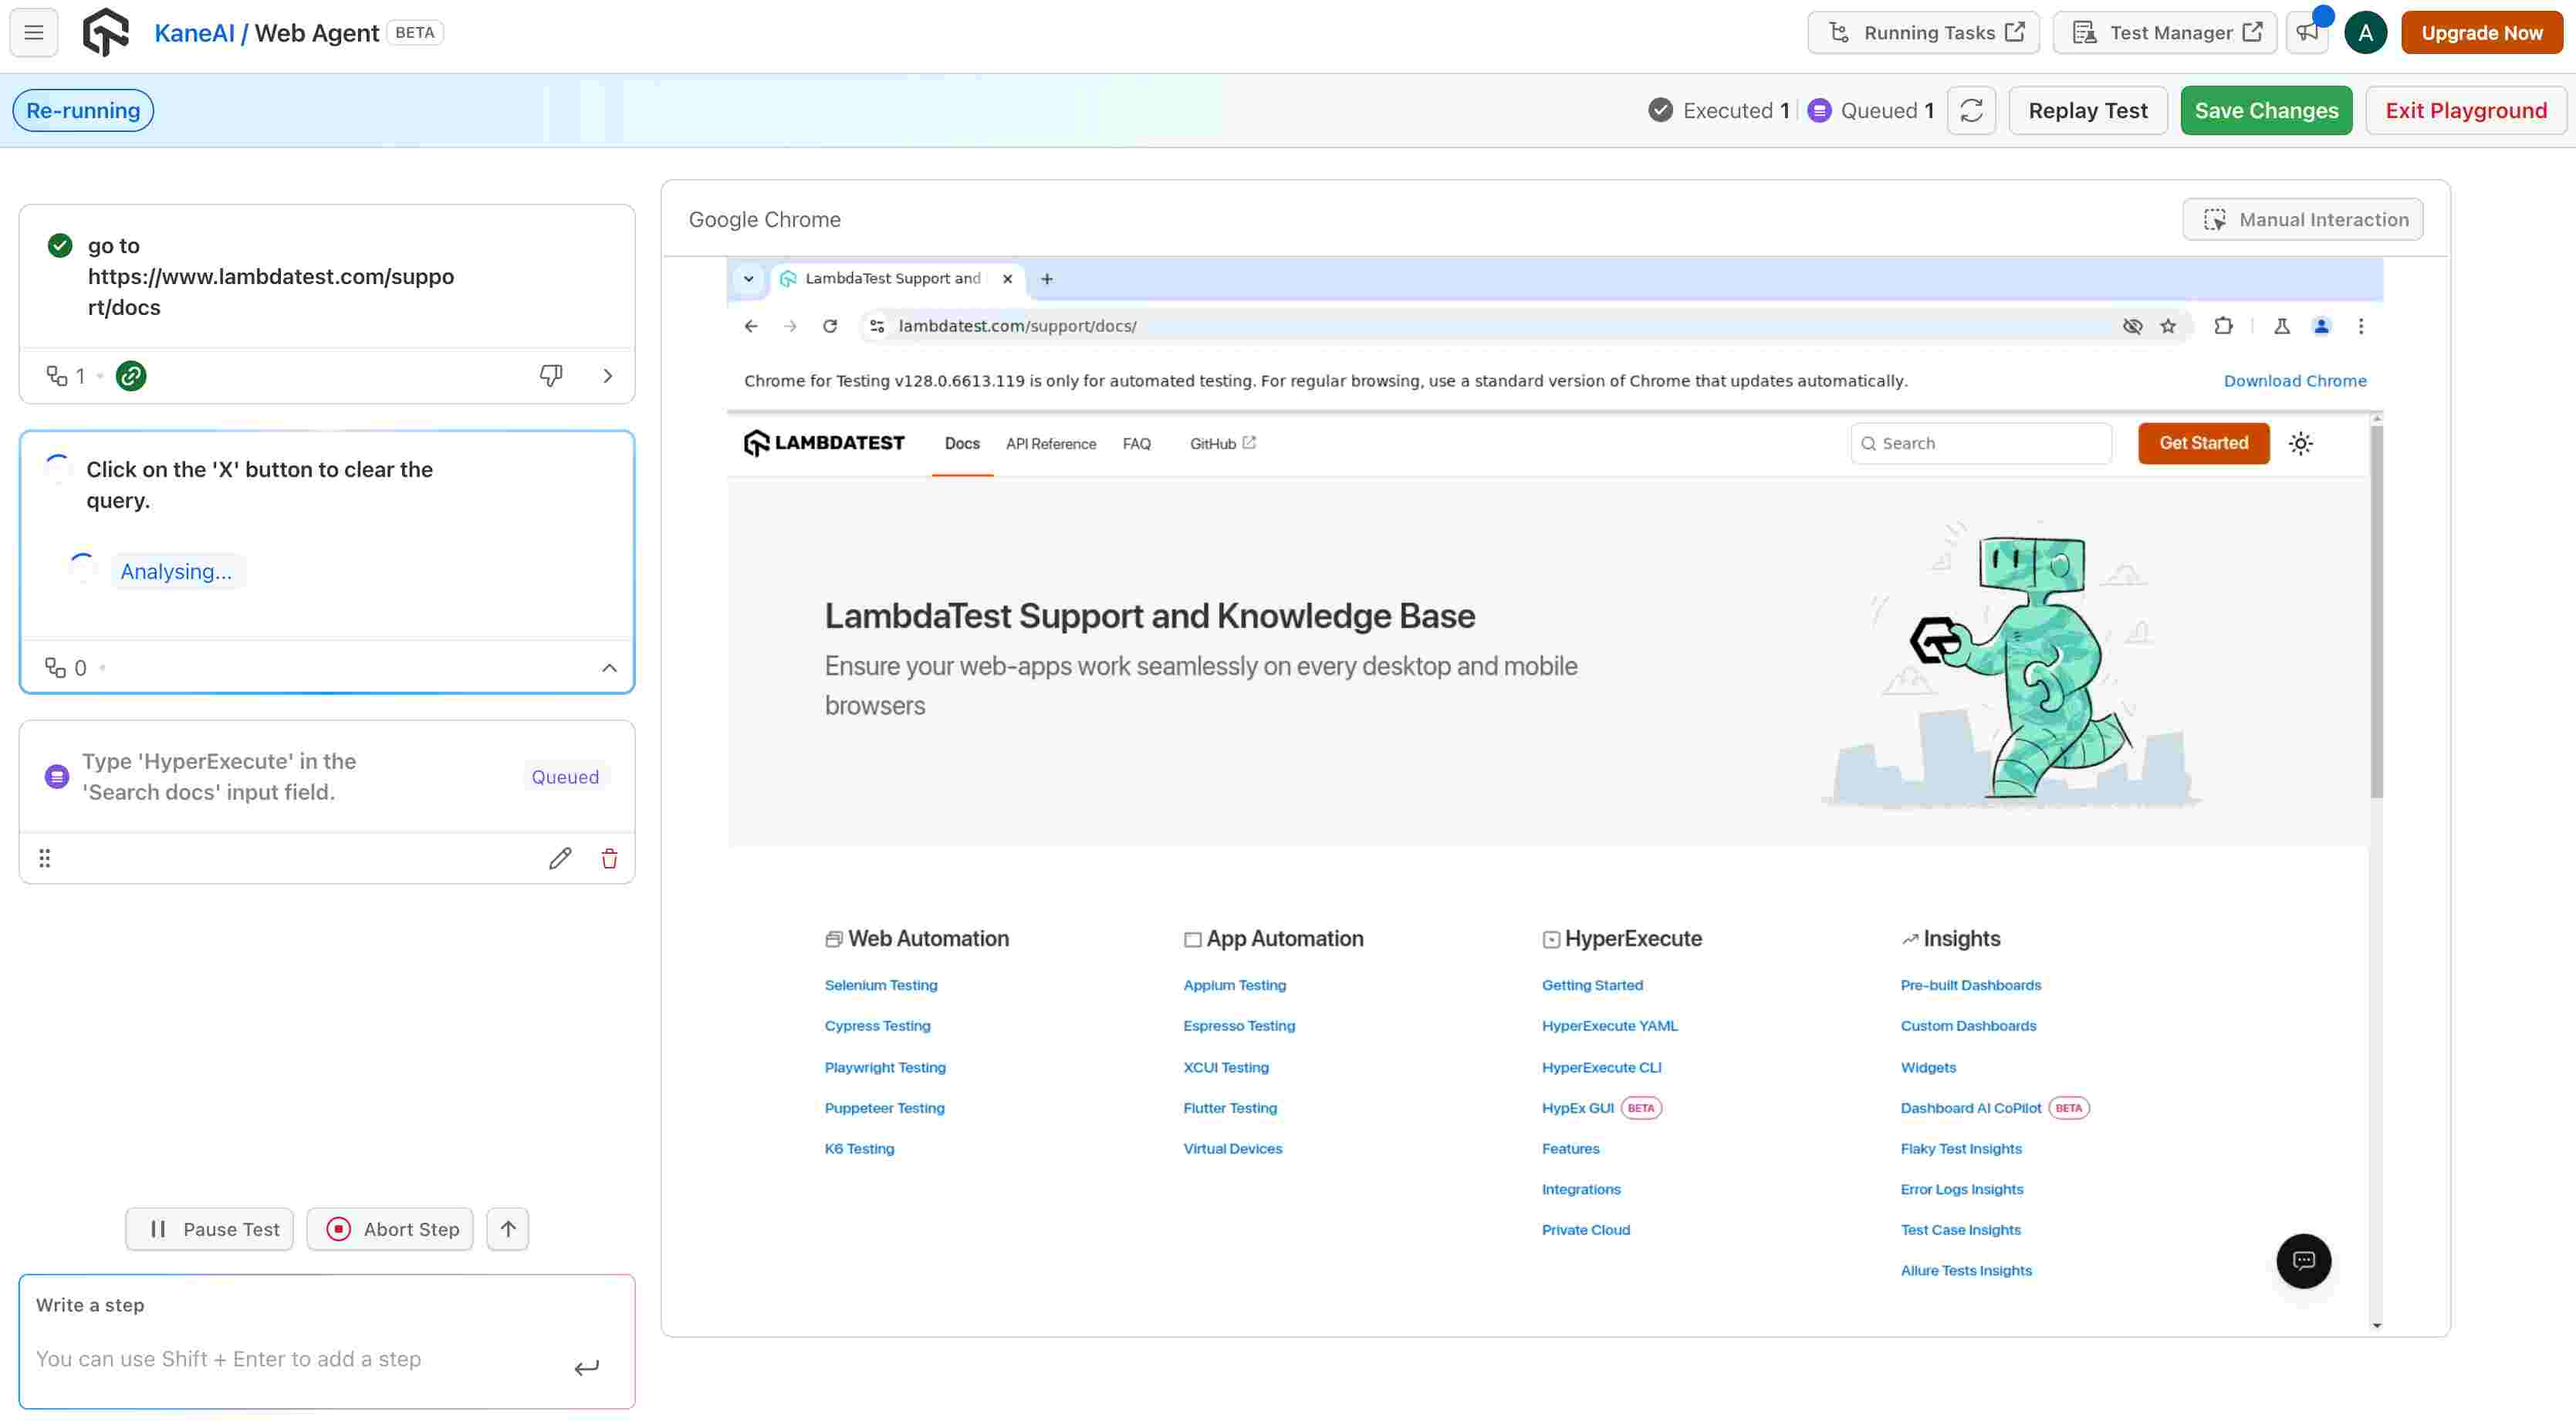Viewport: 2576px width, 1422px height.
Task: Delete the queued step with trash icon
Action: point(609,859)
